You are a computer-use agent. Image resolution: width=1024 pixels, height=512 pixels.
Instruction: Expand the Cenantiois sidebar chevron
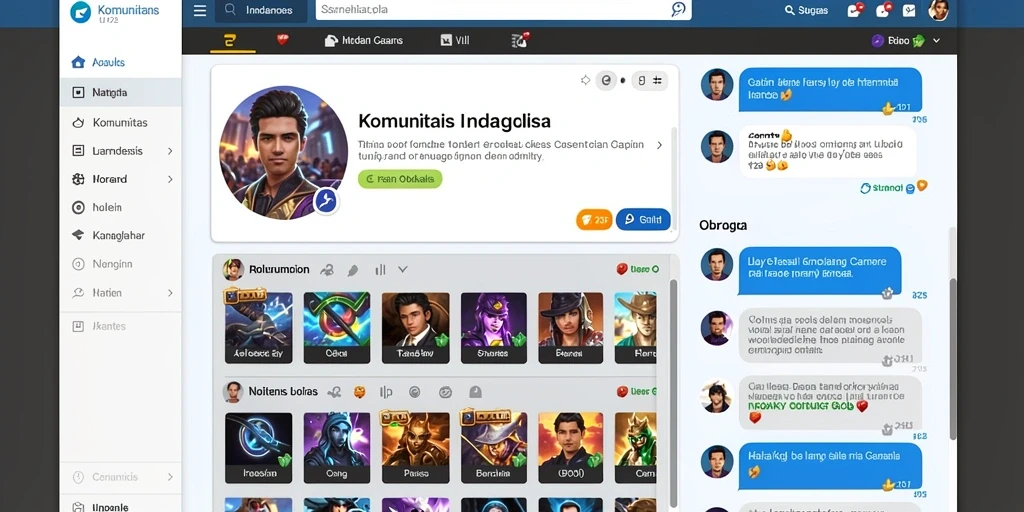(x=170, y=477)
